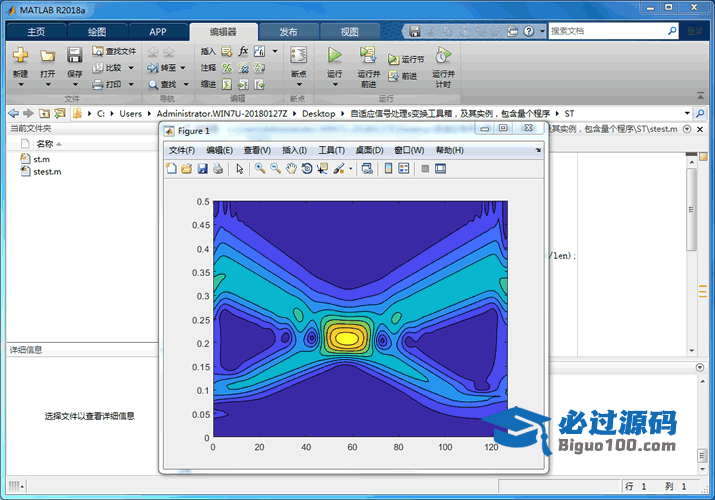Image resolution: width=715 pixels, height=500 pixels.
Task: Select stest.m in current folder list
Action: tap(47, 172)
